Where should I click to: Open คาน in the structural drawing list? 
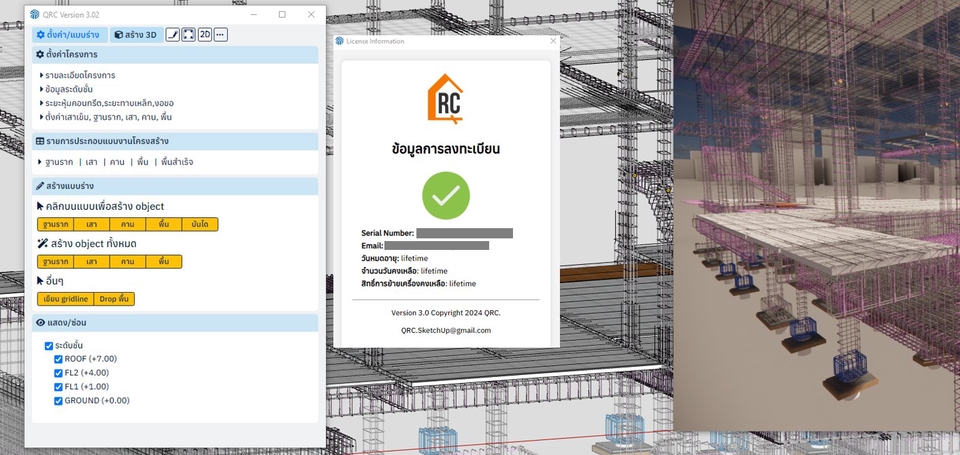click(x=118, y=162)
